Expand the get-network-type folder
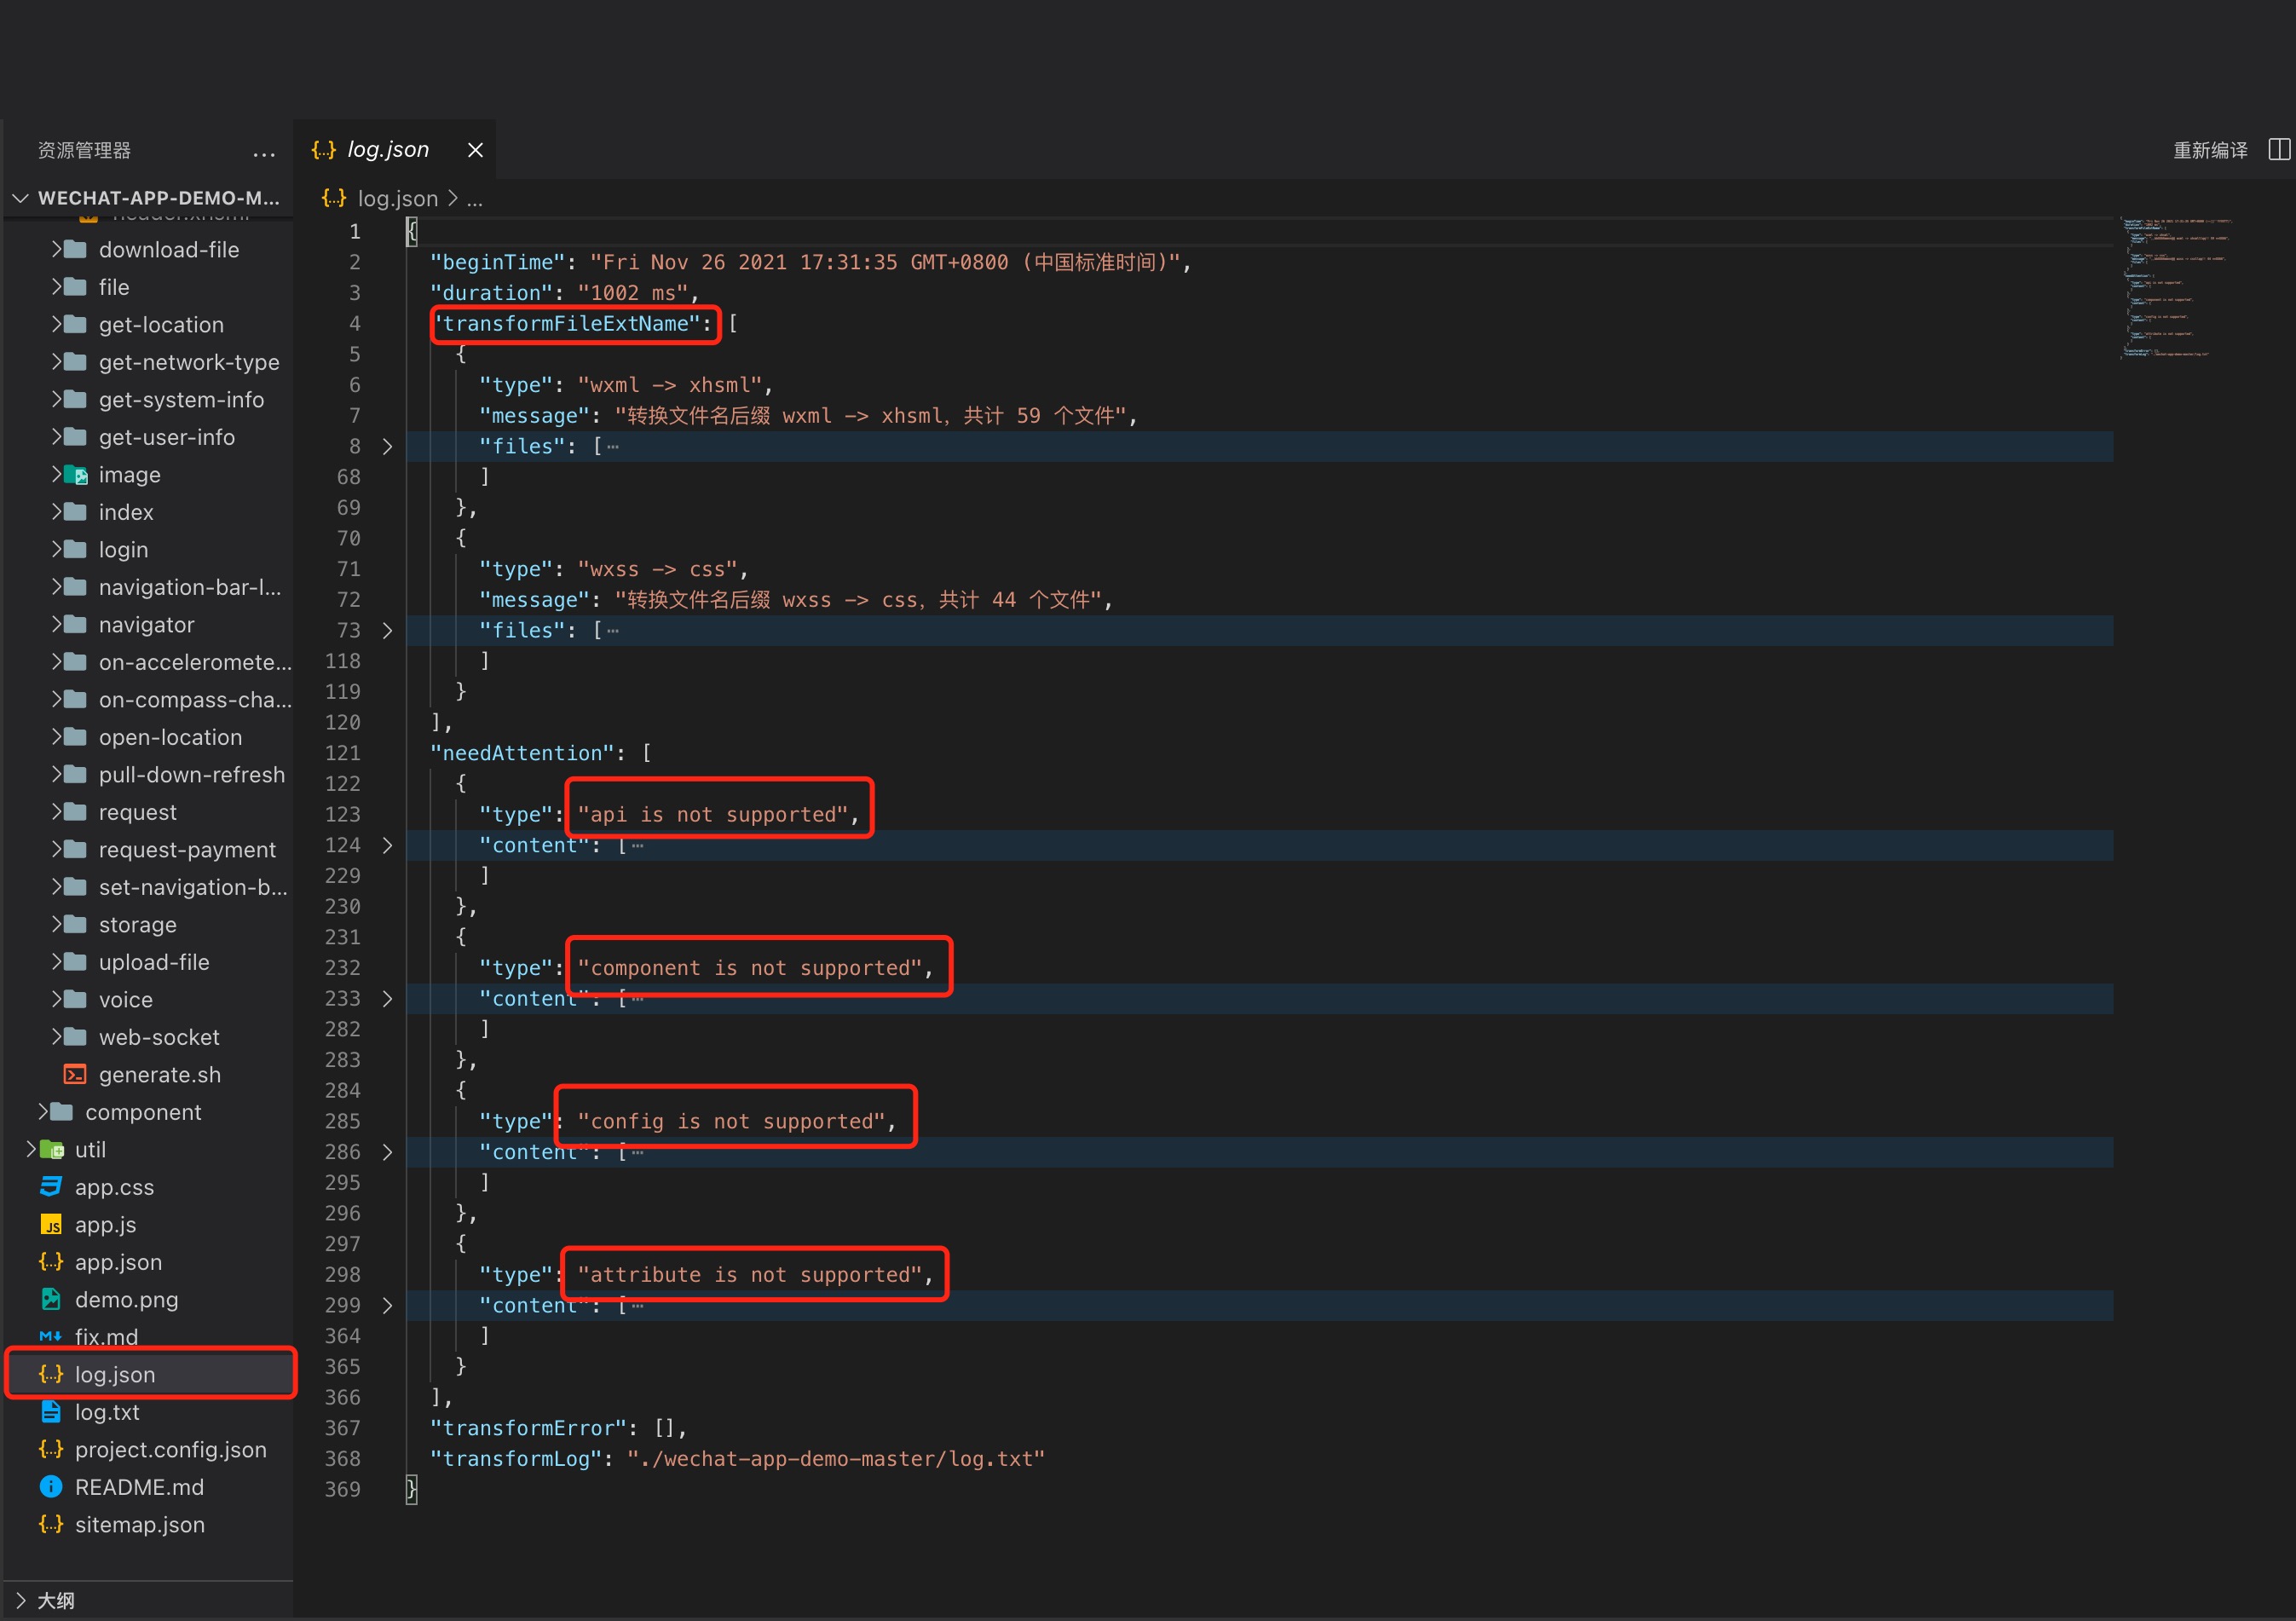The image size is (2296, 1621). (57, 362)
